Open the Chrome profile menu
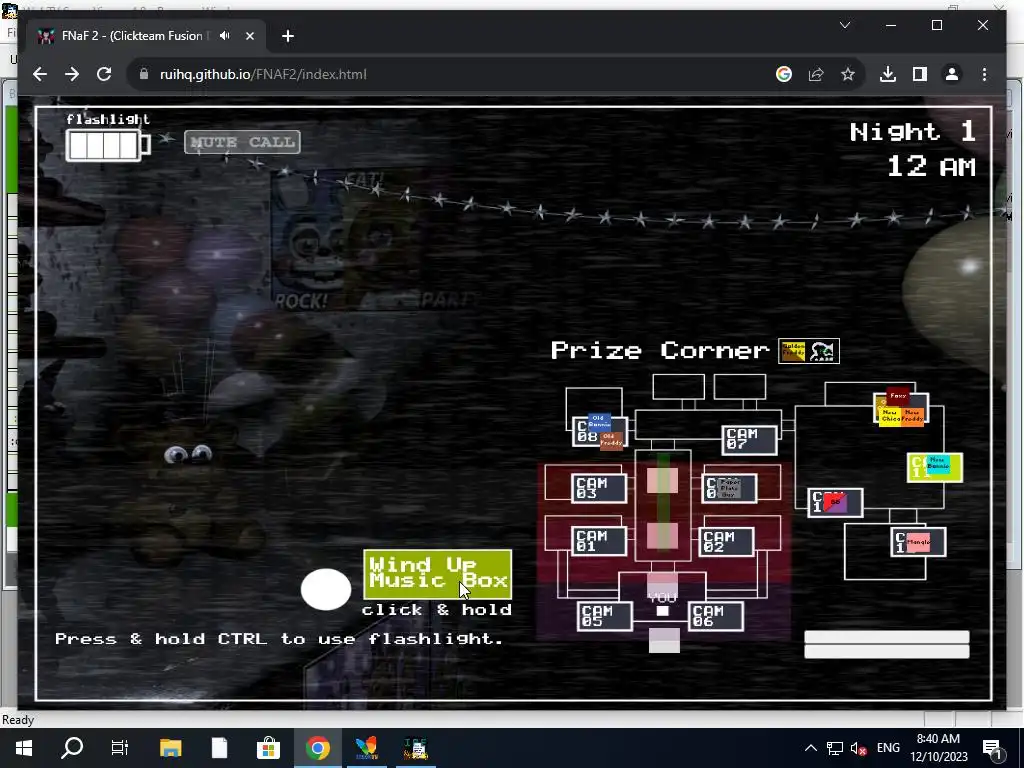The height and width of the screenshot is (768, 1024). [x=952, y=74]
